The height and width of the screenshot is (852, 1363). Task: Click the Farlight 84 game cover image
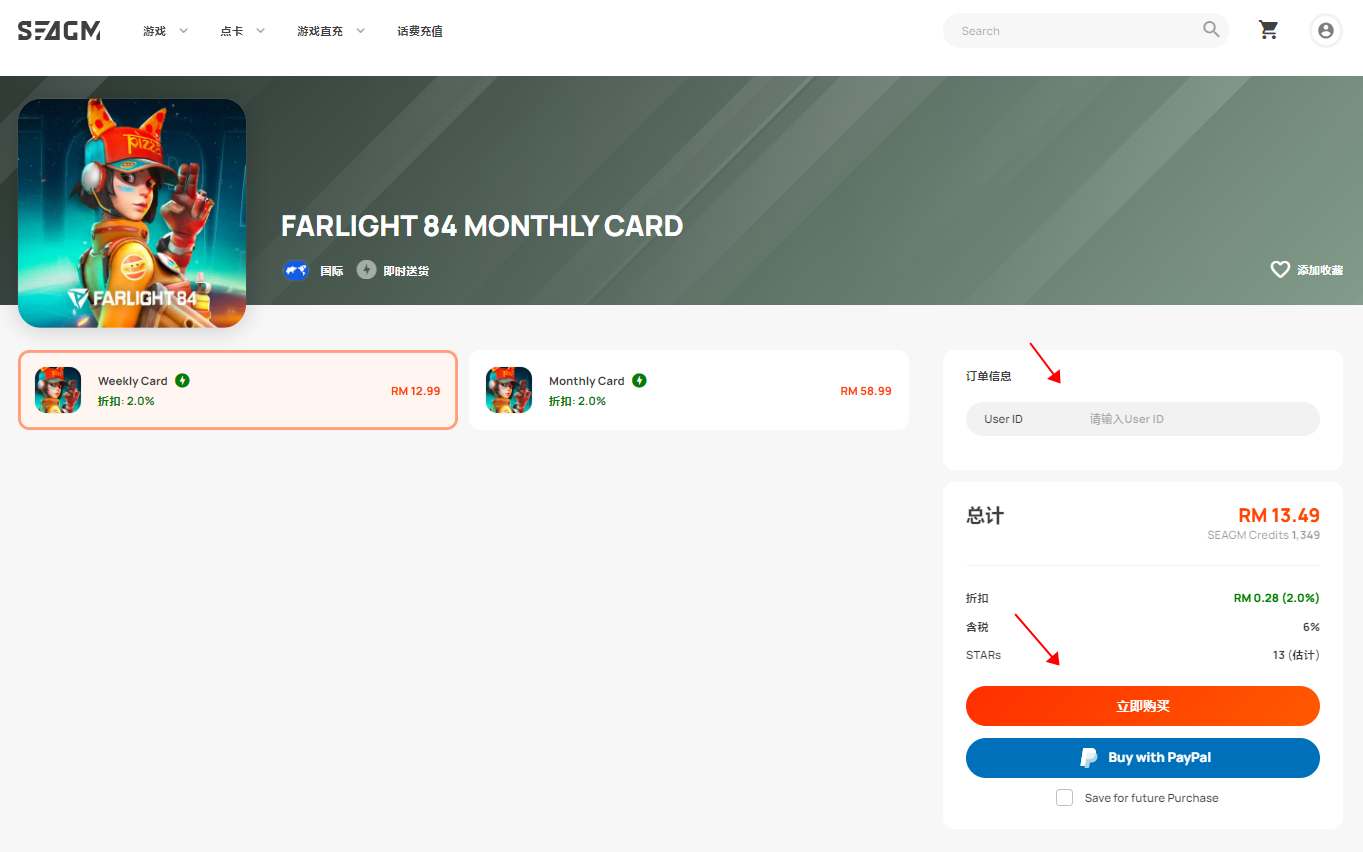click(132, 213)
